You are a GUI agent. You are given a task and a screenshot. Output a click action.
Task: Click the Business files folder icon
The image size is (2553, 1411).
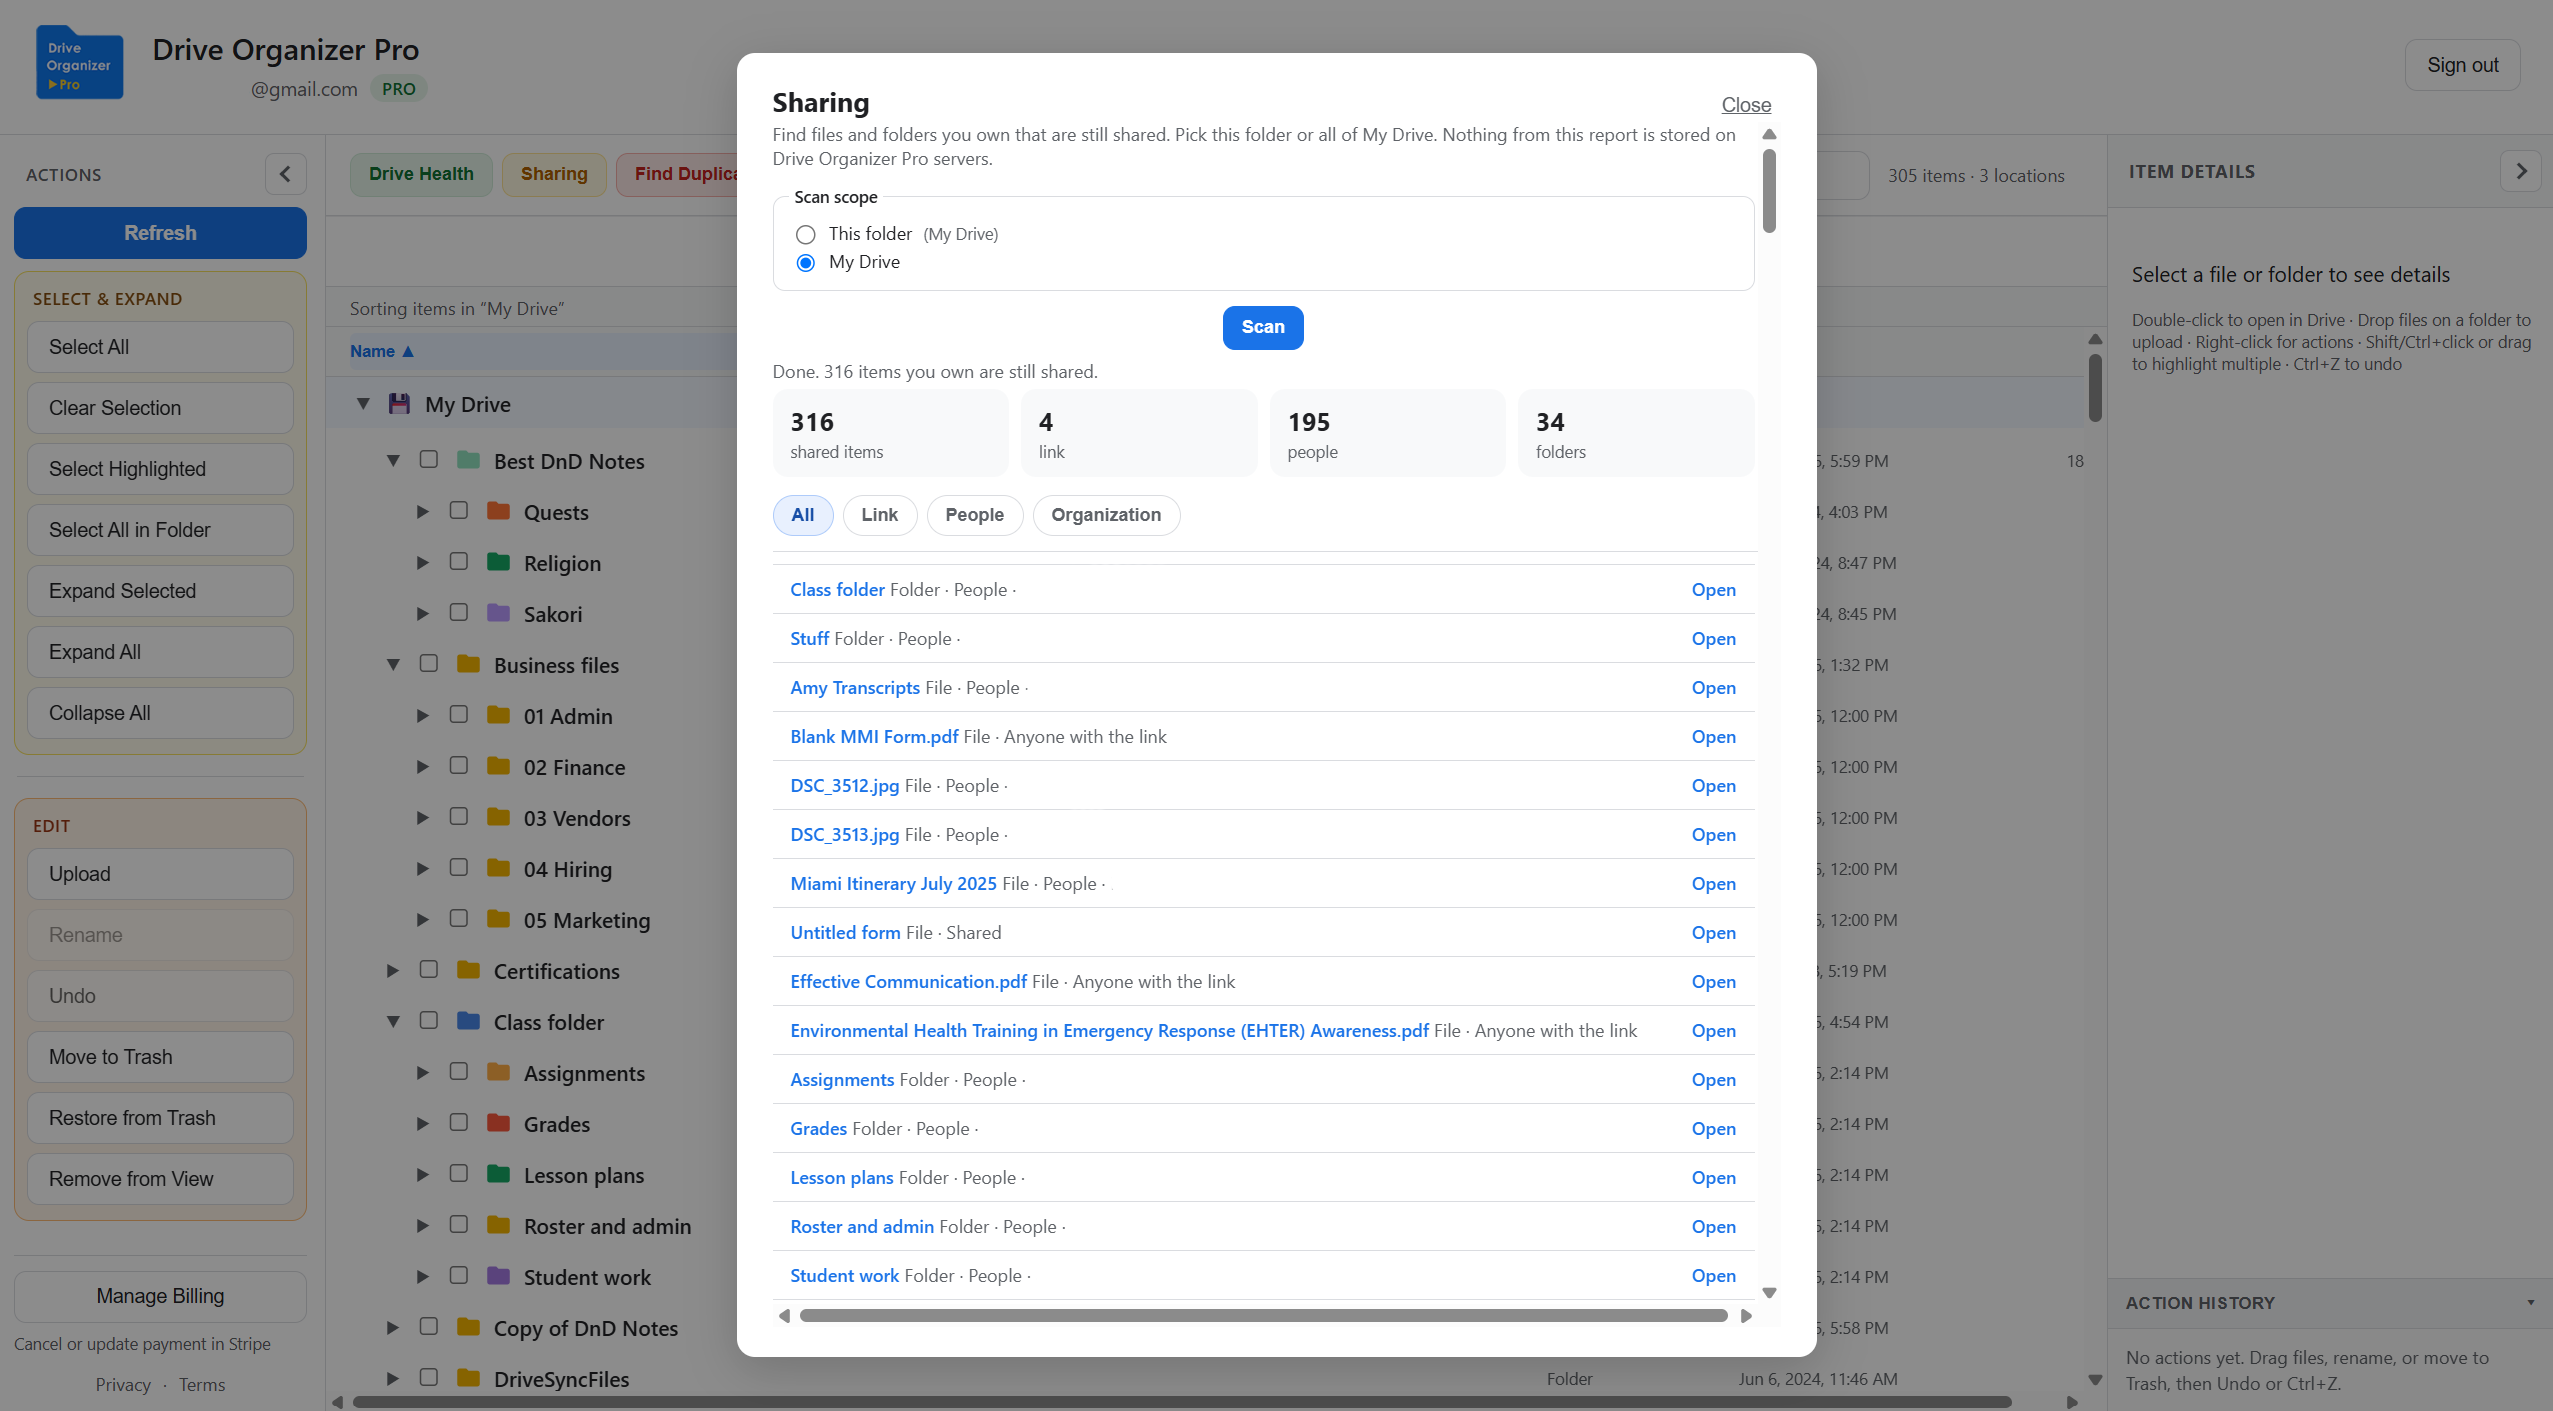pyautogui.click(x=468, y=664)
